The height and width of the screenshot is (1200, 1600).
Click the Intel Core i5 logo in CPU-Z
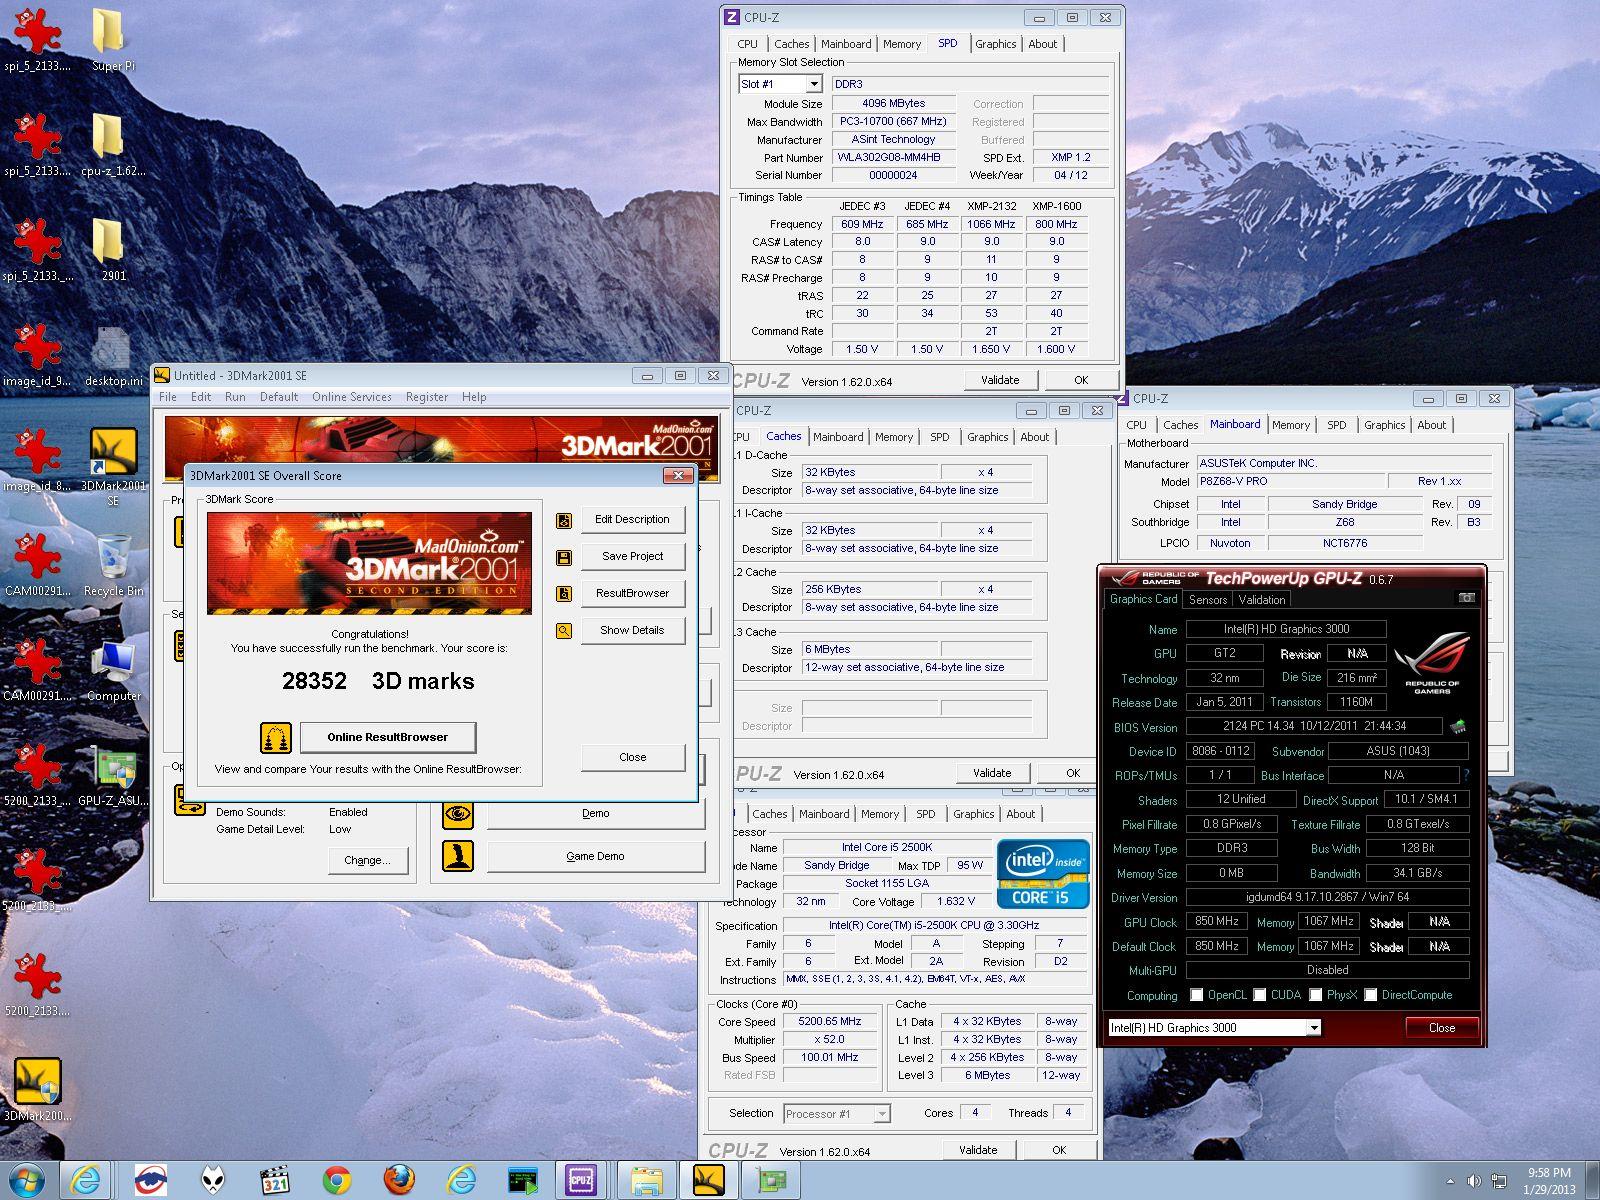click(x=1042, y=874)
